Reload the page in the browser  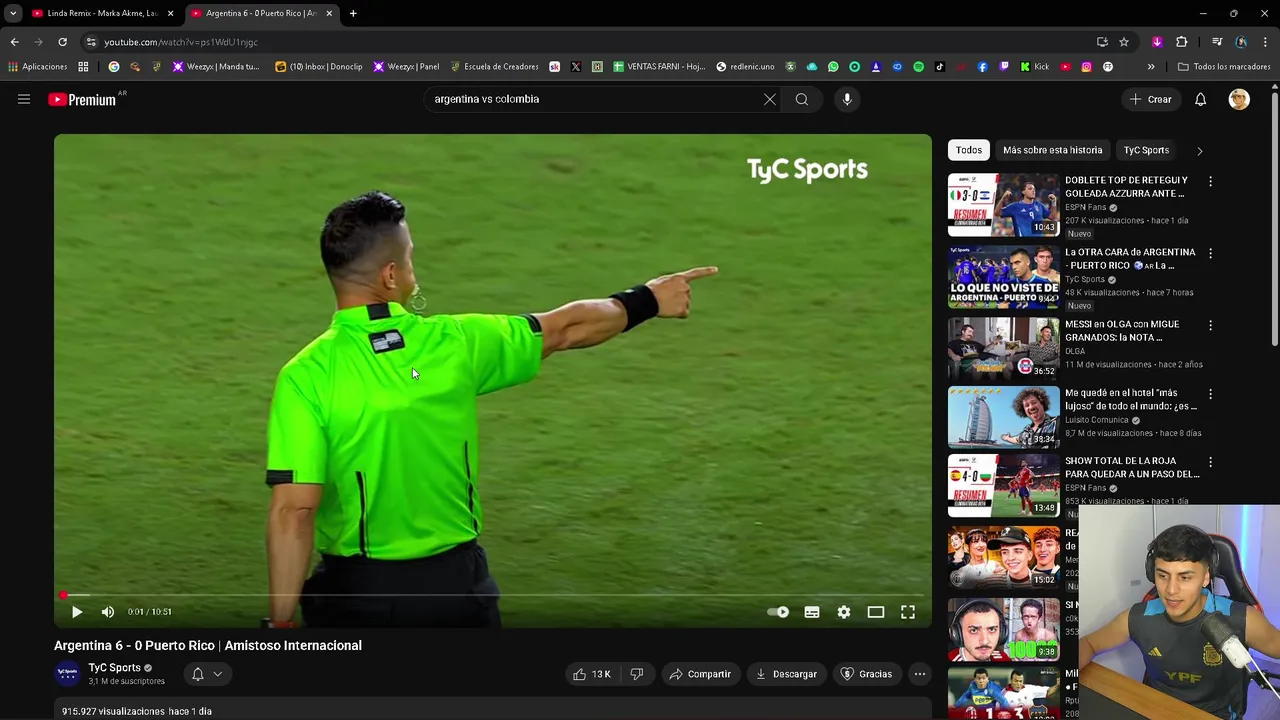click(x=62, y=42)
